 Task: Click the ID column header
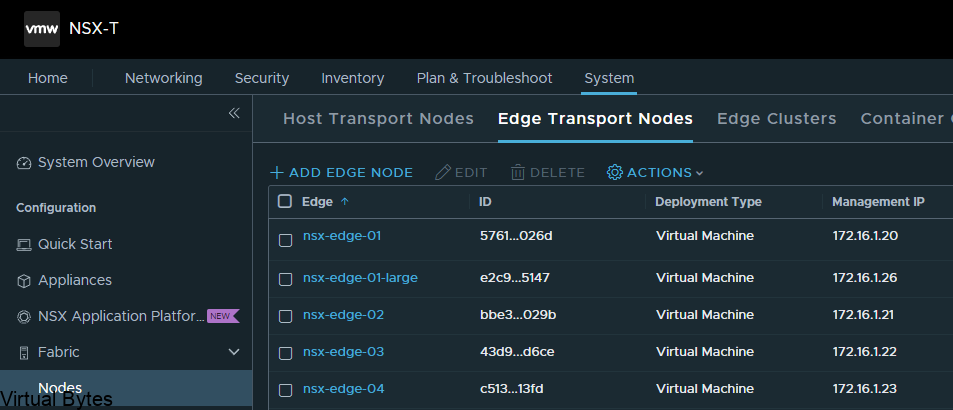pyautogui.click(x=485, y=202)
